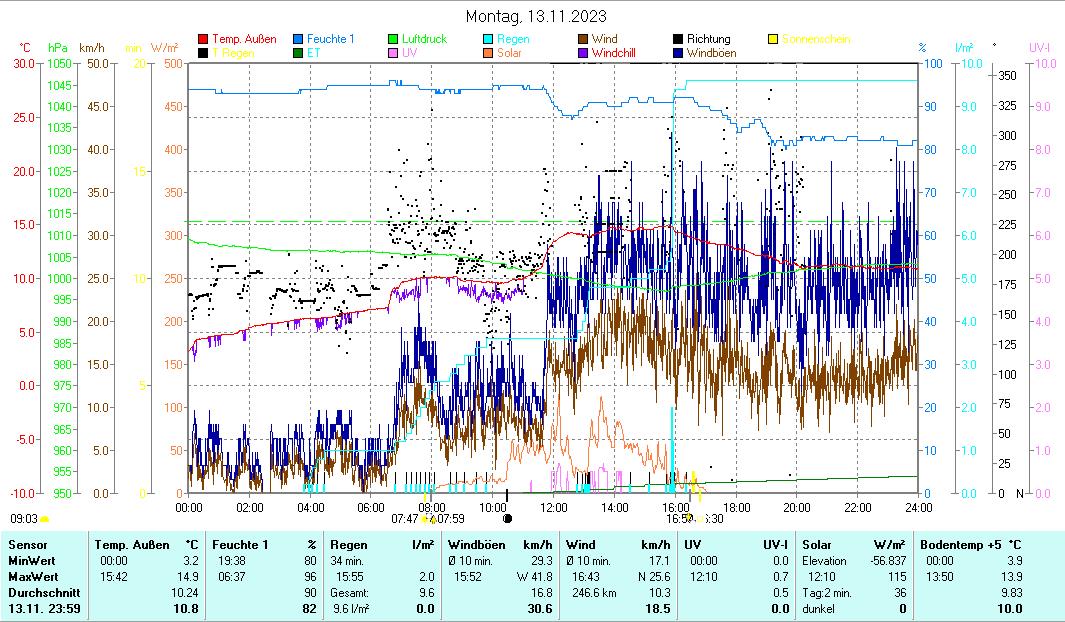The image size is (1065, 622).
Task: Select the brown Wind legend marker
Action: [x=583, y=40]
